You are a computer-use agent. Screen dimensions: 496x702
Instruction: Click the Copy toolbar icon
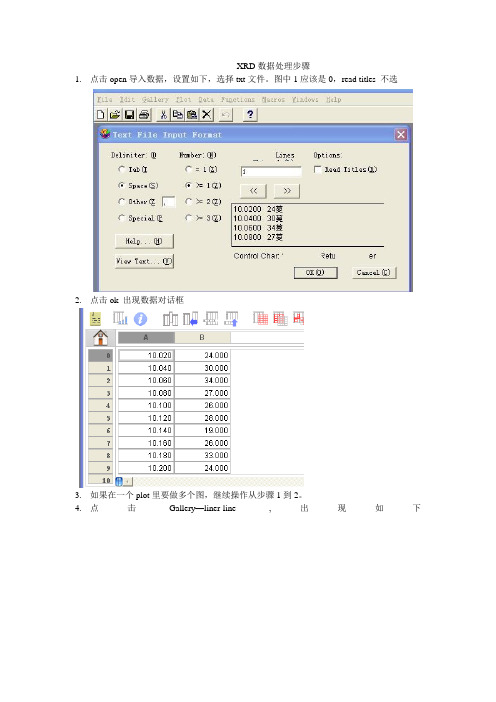178,115
